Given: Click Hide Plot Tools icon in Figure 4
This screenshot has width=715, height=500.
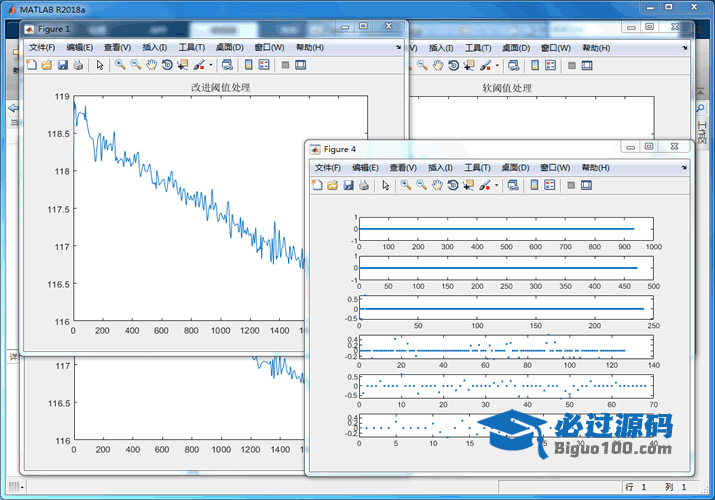Looking at the screenshot, I should click(571, 186).
